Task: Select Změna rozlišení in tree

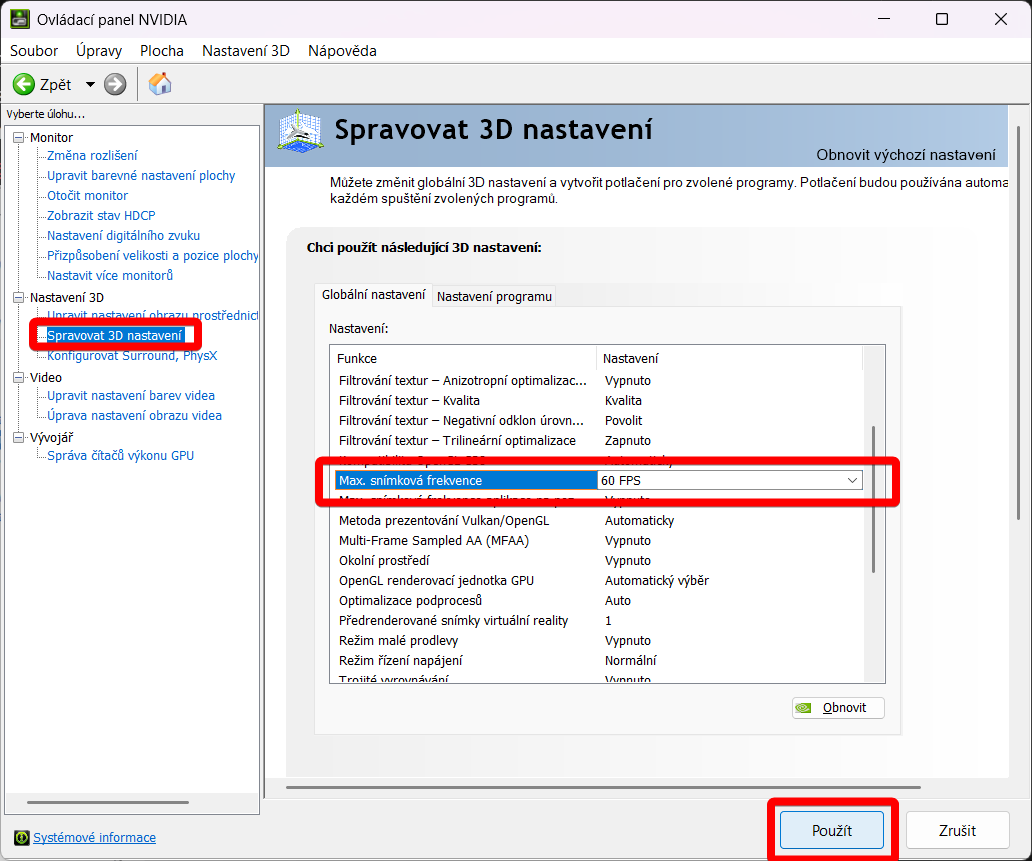Action: tap(92, 155)
